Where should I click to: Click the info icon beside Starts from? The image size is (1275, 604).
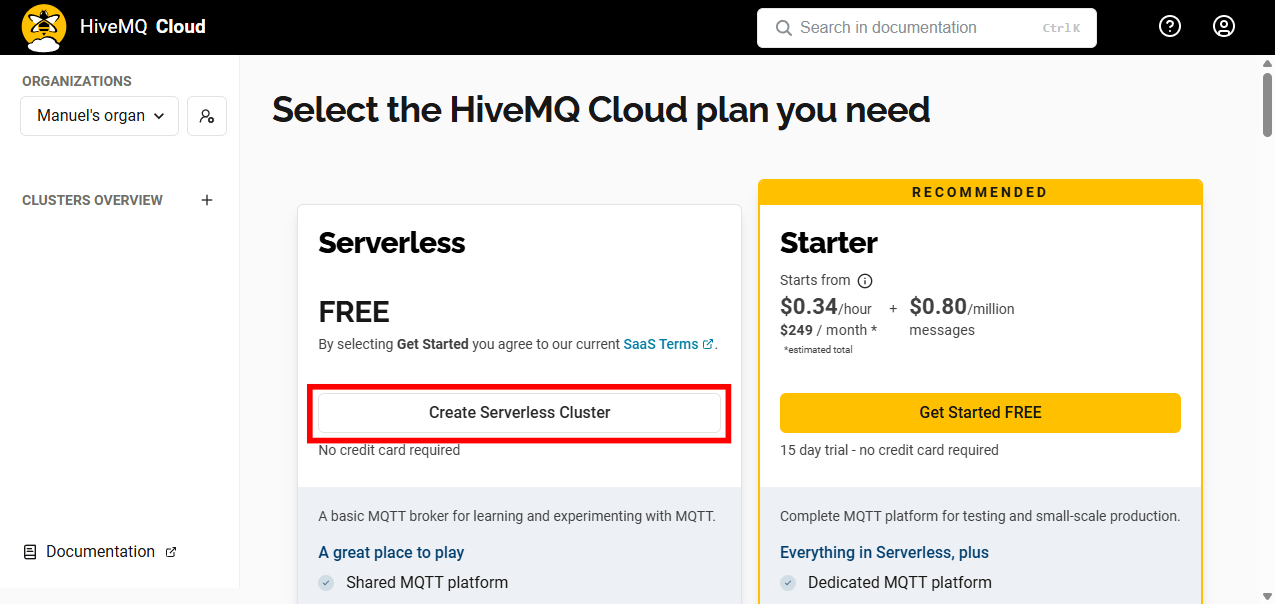pyautogui.click(x=865, y=281)
